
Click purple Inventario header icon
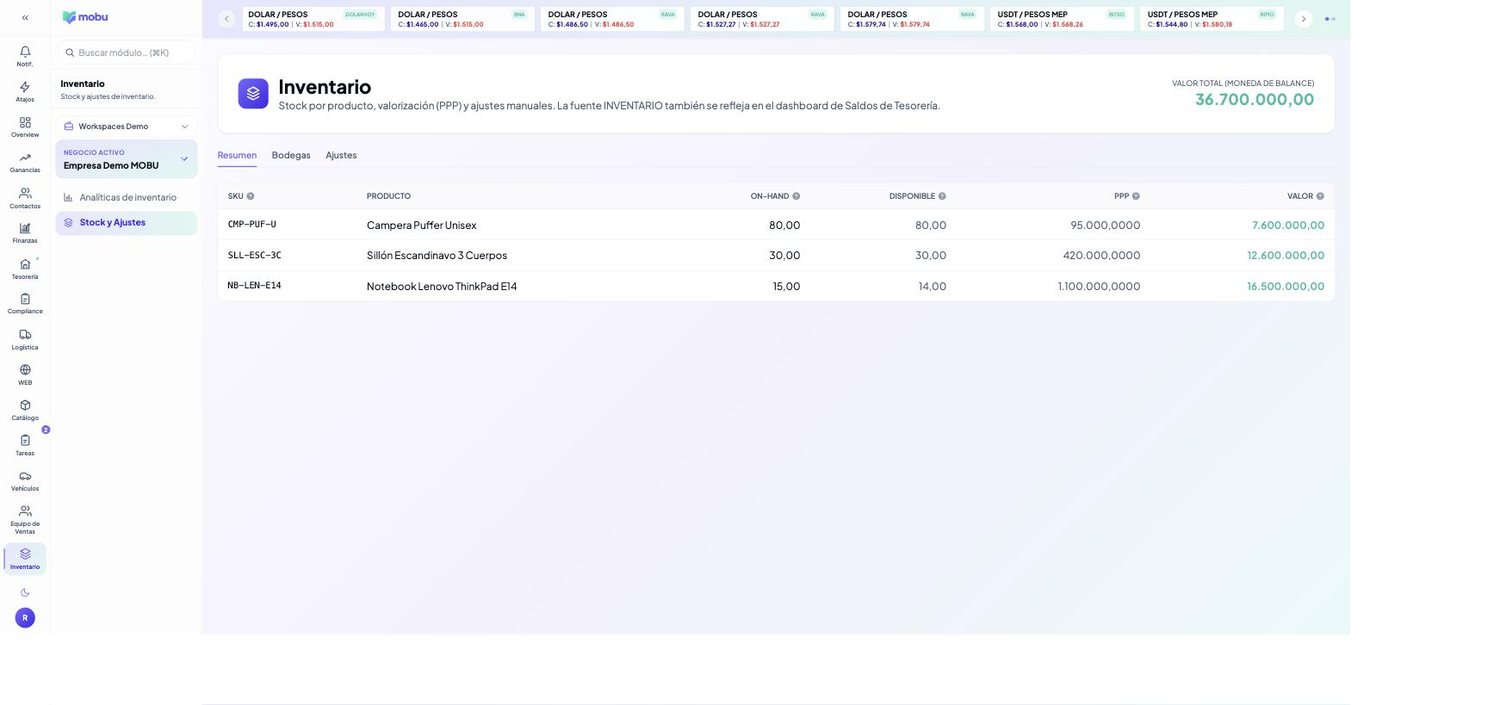[x=253, y=93]
